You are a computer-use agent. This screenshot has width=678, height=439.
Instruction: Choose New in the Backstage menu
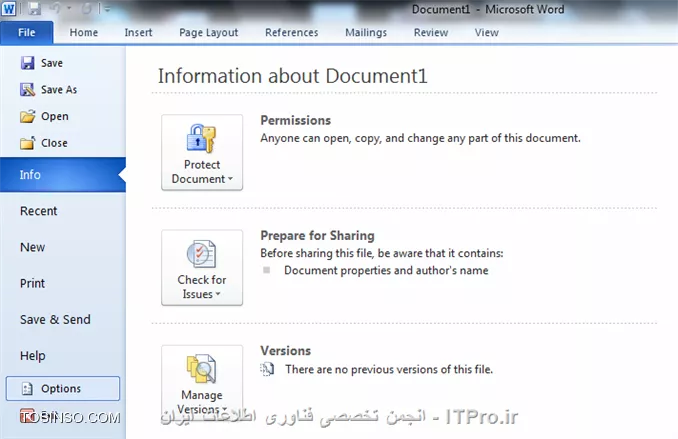click(32, 247)
